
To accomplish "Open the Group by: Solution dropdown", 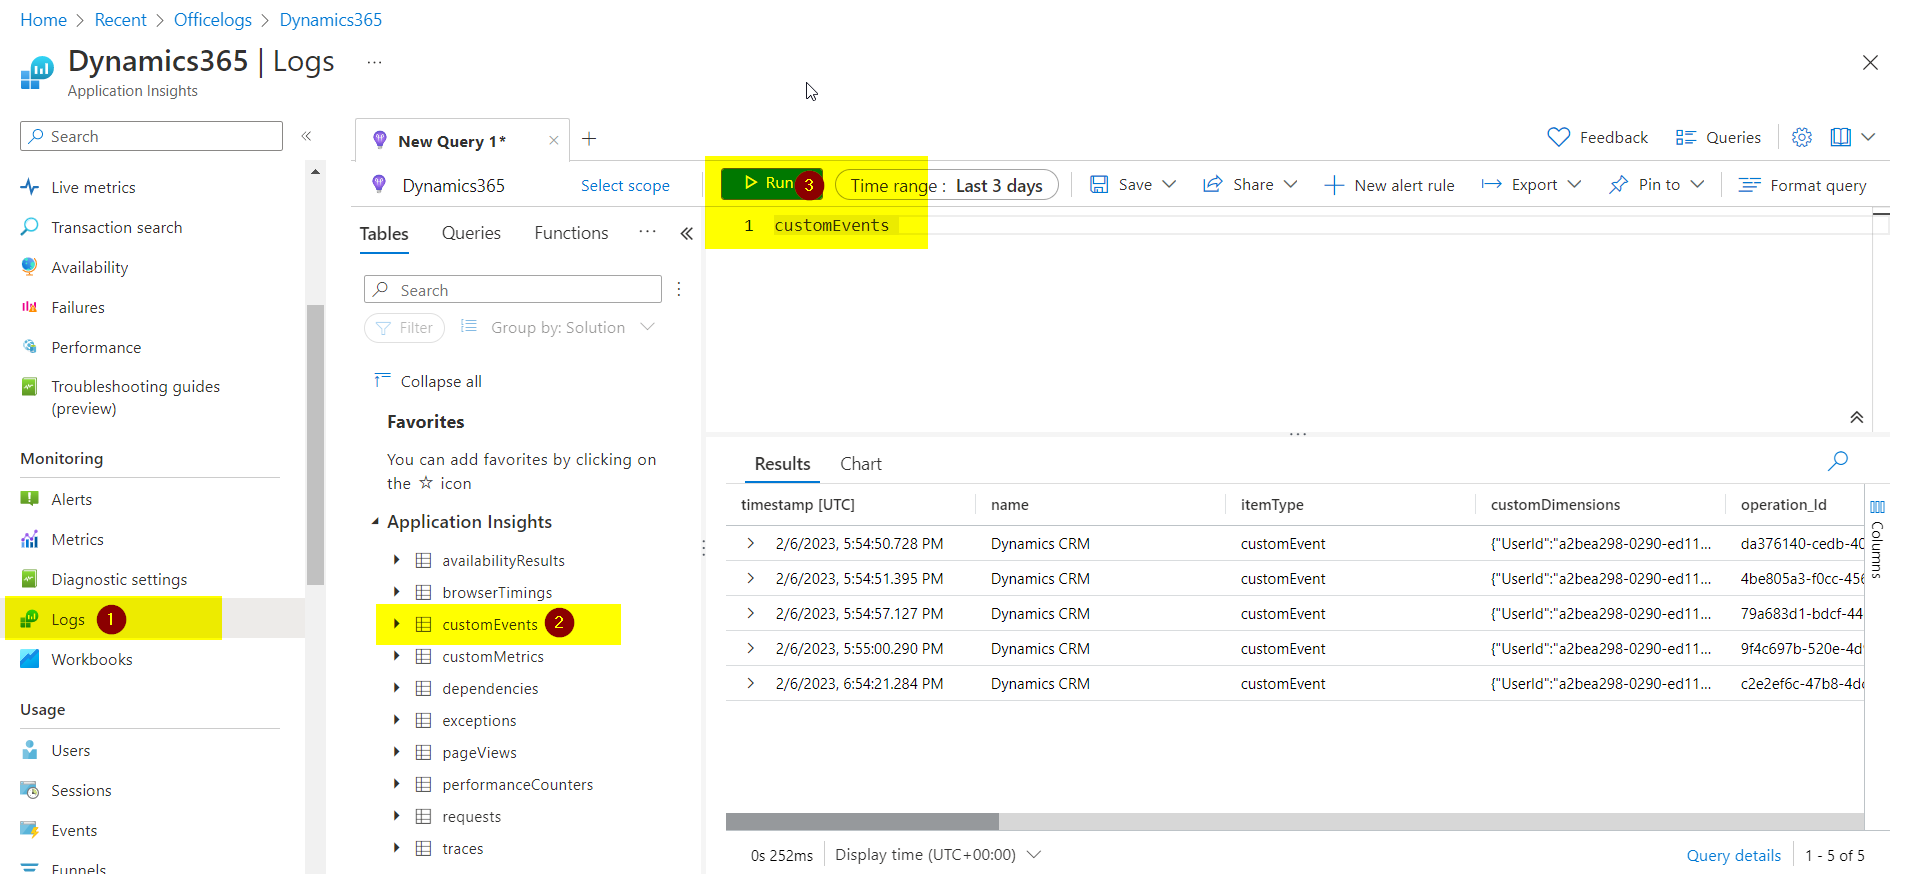I will (x=557, y=328).
